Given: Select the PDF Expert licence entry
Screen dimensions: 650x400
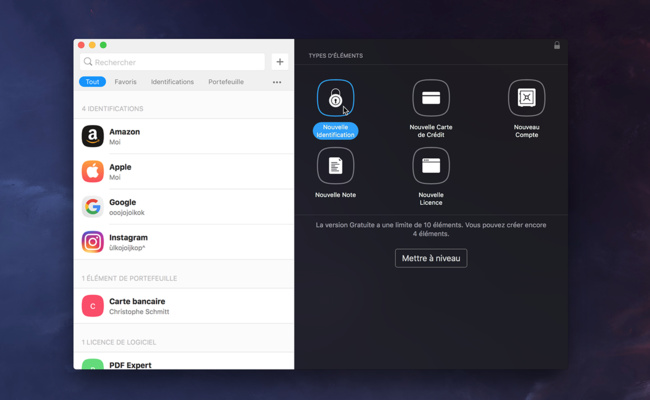Looking at the screenshot, I should [184, 363].
